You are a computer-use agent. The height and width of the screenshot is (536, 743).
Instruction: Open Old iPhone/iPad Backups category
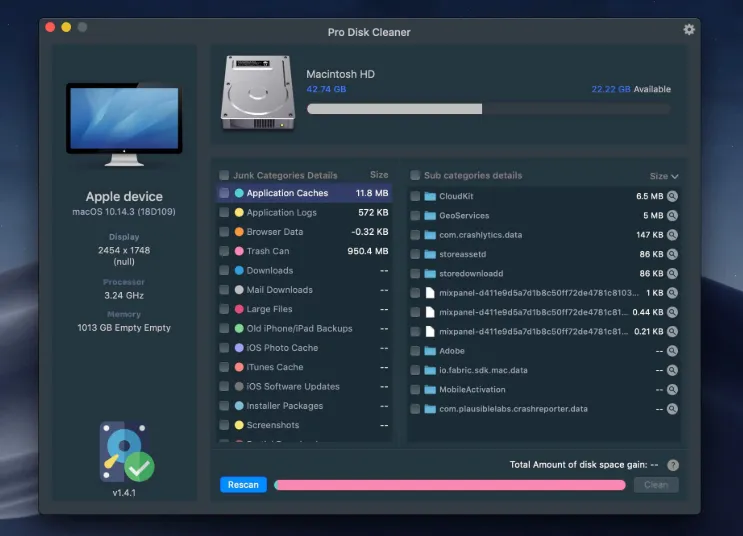click(304, 328)
